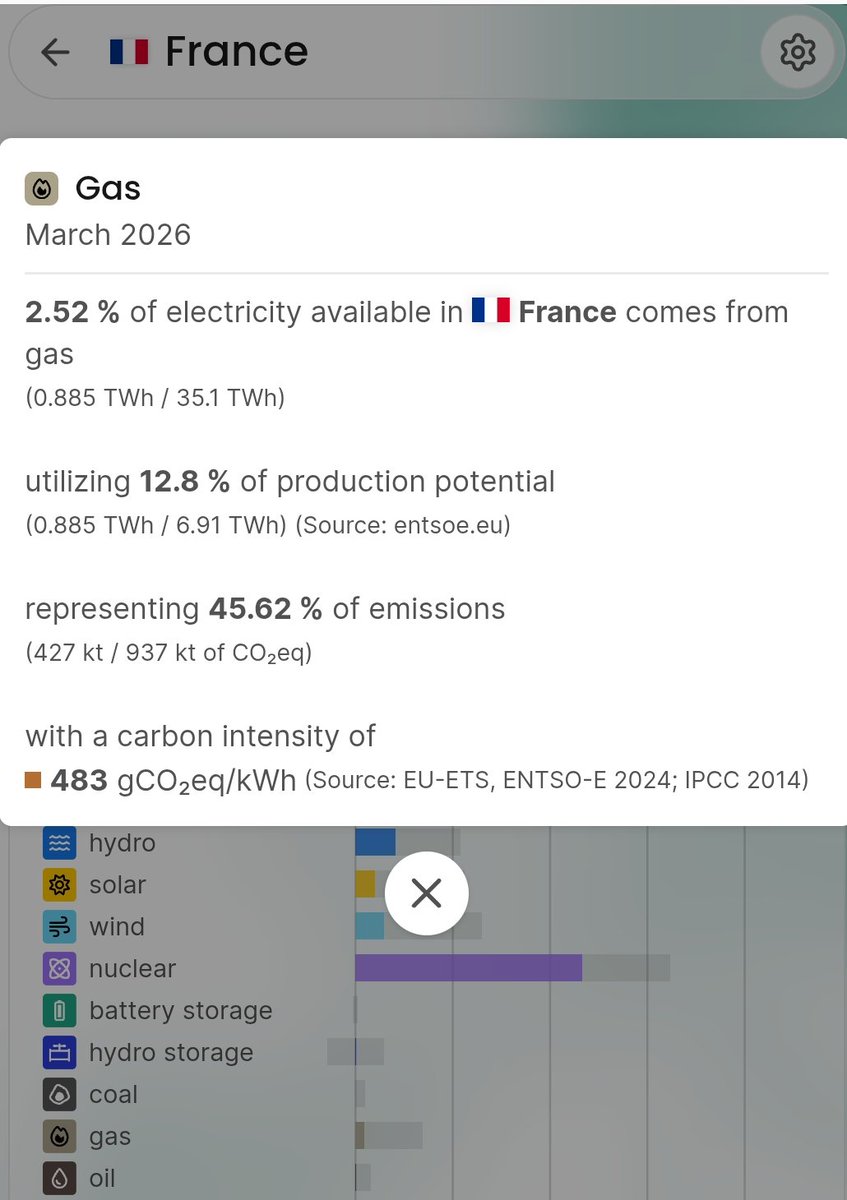Click the purple nuclear production bar
Screen dimensions: 847x1200
coord(468,968)
